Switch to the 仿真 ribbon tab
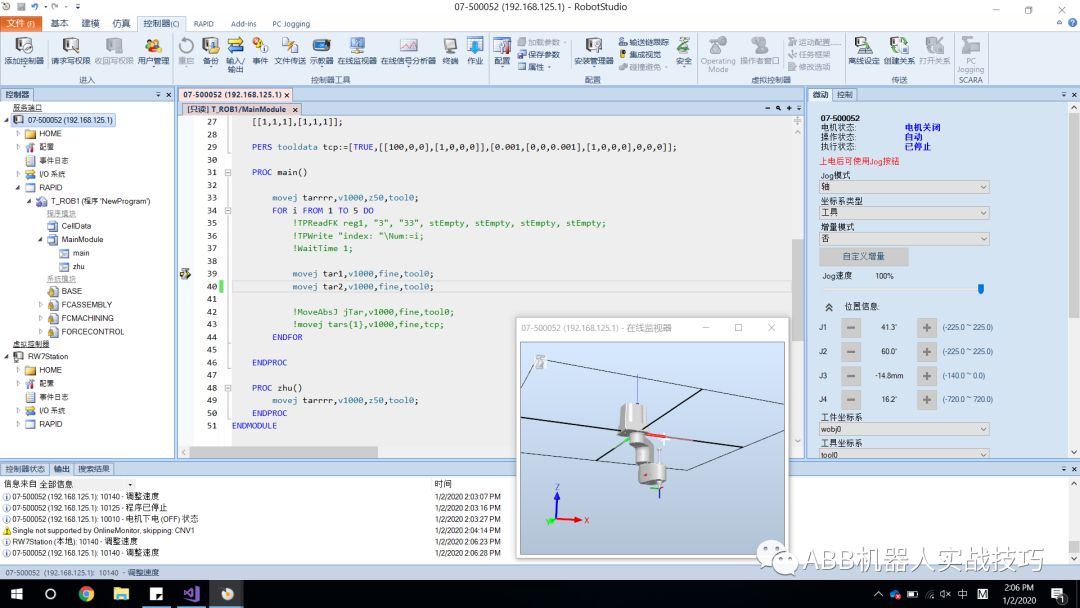Screen dimensions: 1080x608 click(121, 23)
